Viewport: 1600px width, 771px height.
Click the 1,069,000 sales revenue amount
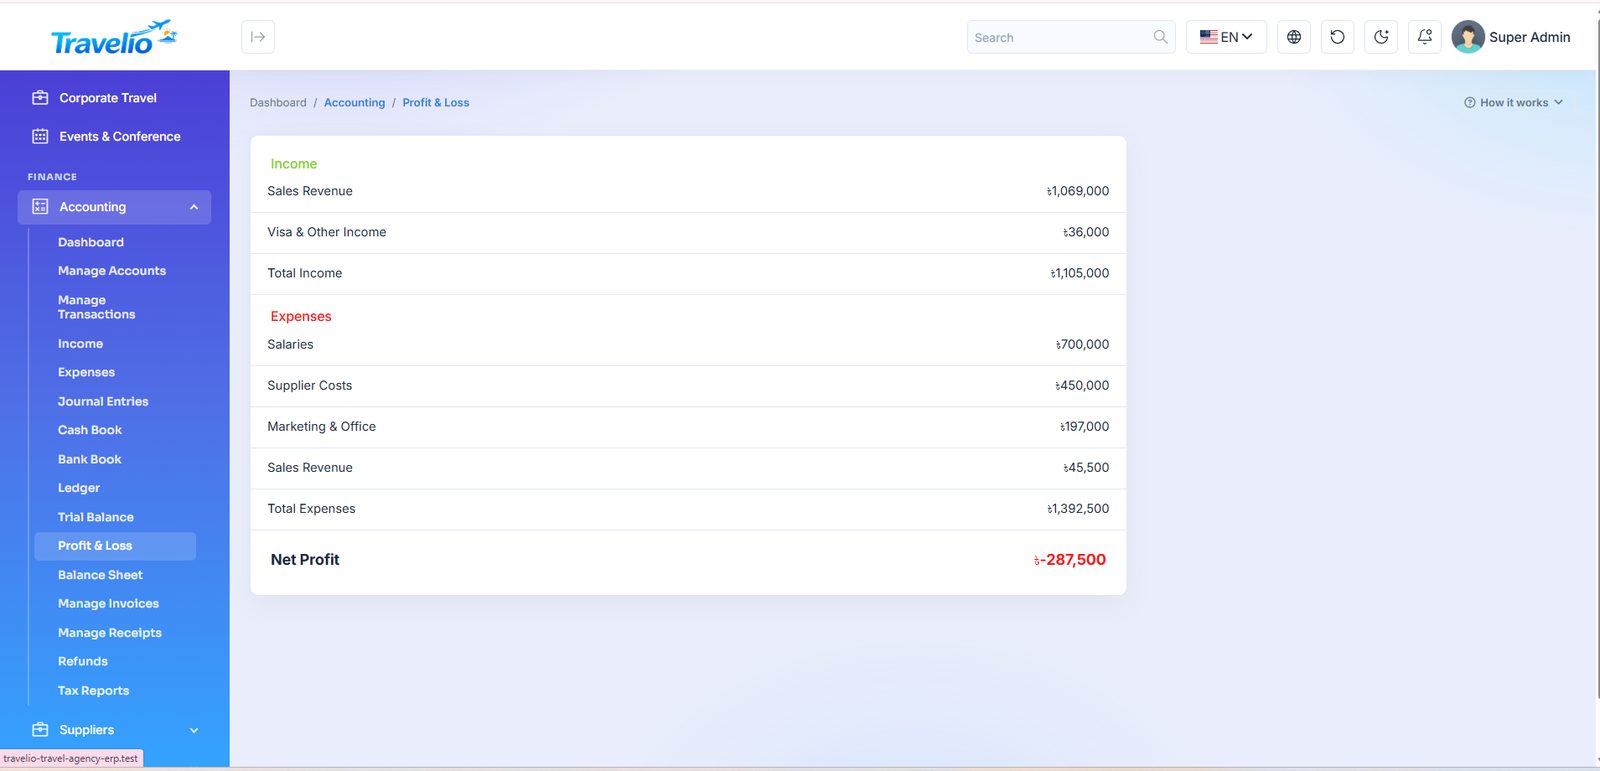click(x=1078, y=191)
